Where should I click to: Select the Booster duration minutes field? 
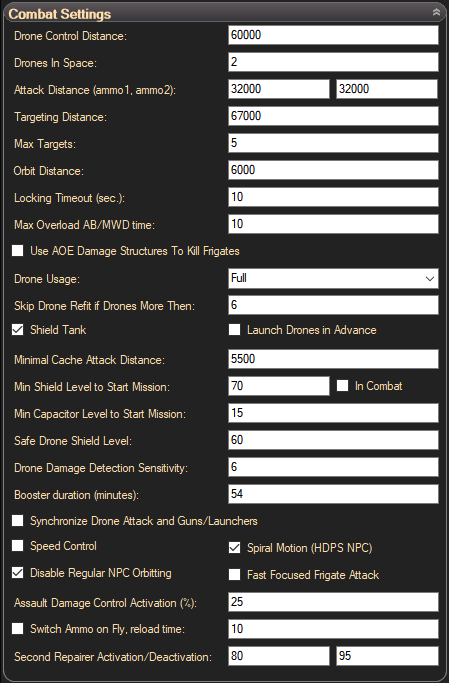(x=333, y=494)
